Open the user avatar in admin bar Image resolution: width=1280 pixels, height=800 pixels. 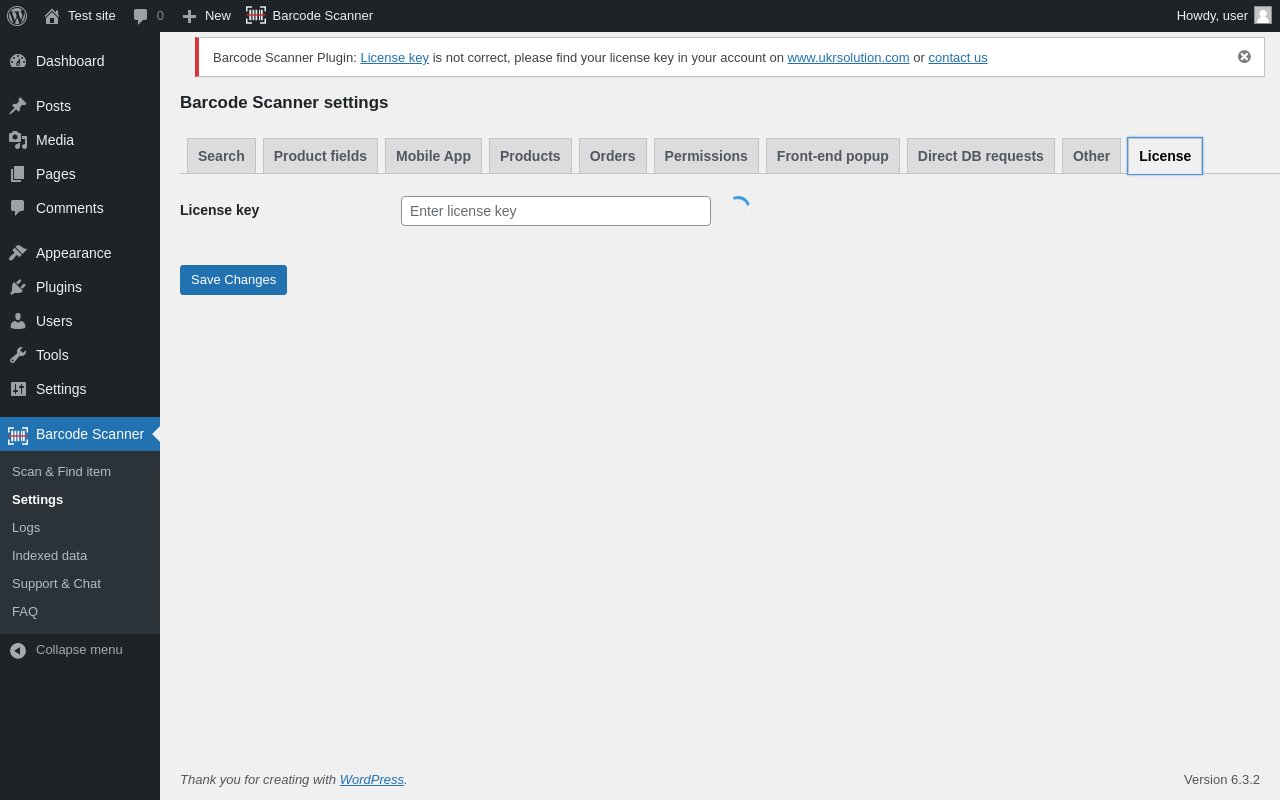1263,15
